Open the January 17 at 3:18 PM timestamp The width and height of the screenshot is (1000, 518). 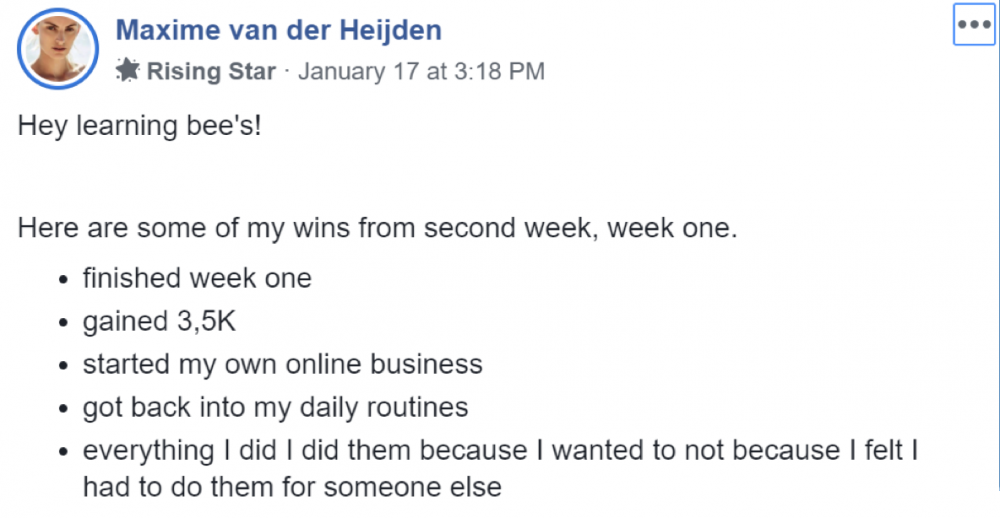click(422, 71)
